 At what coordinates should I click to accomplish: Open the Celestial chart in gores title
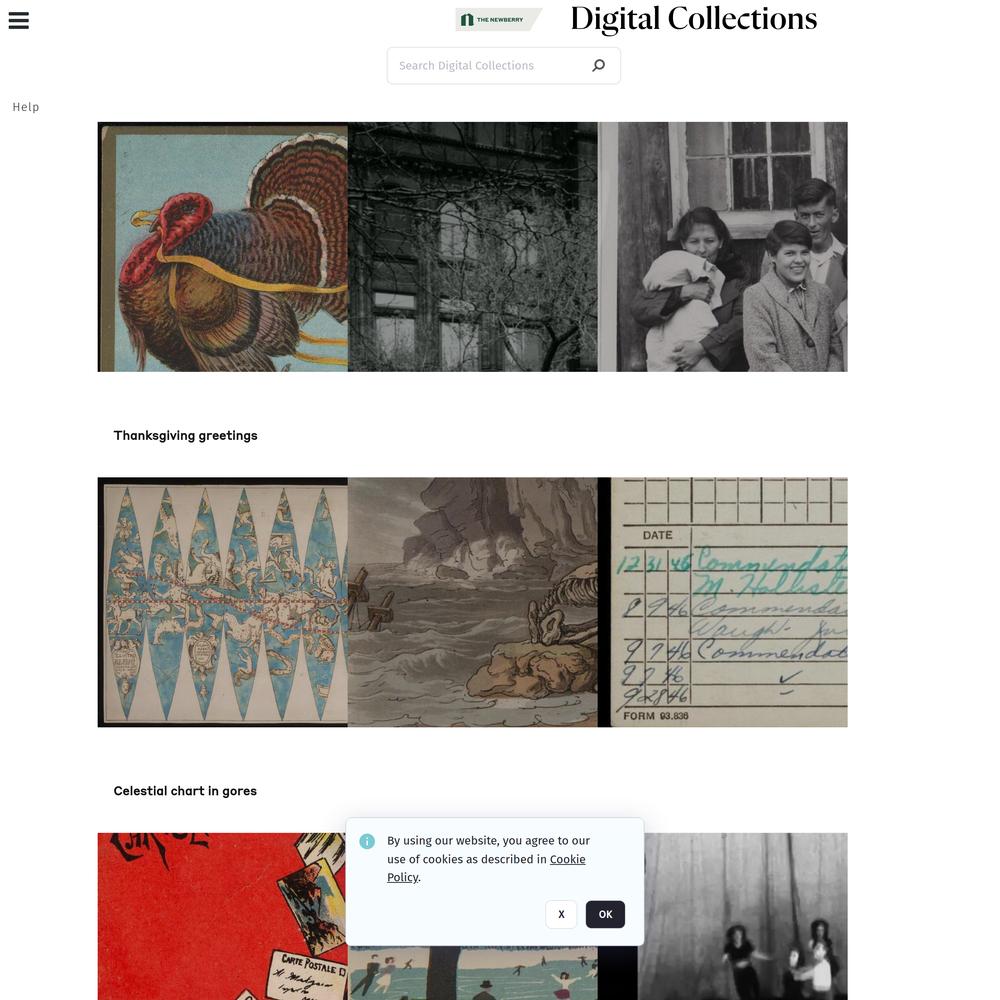point(185,791)
